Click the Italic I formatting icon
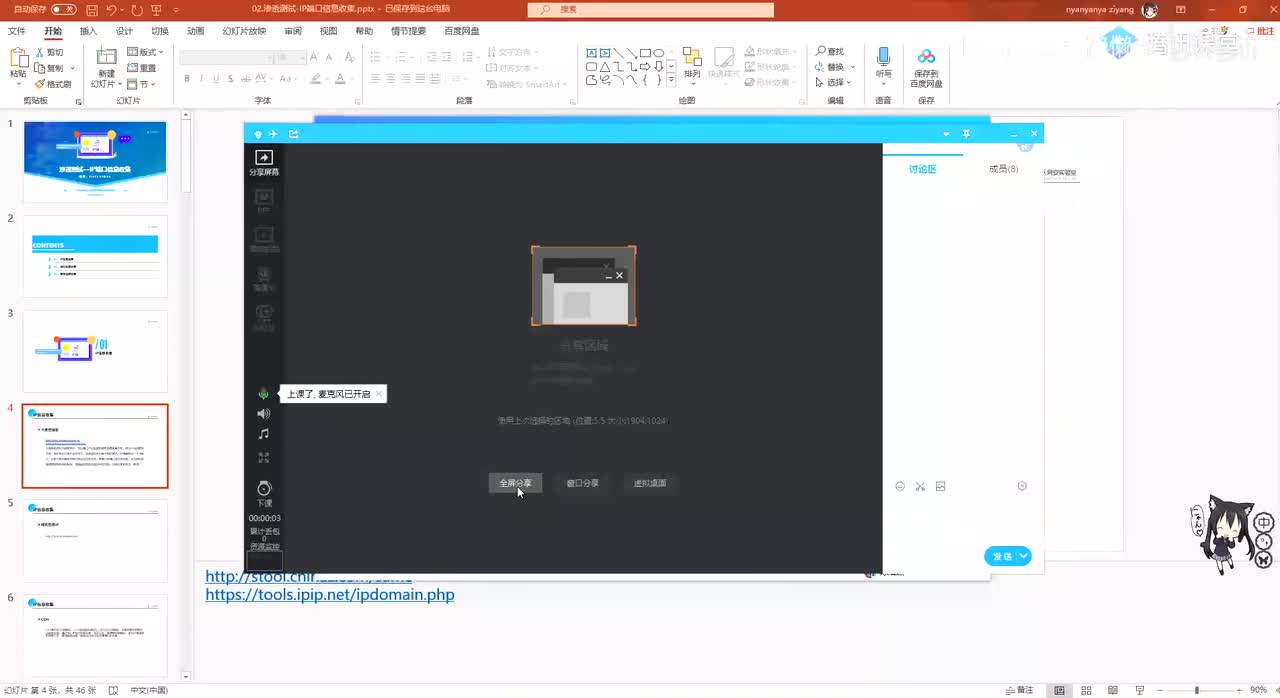The width and height of the screenshot is (1280, 698). click(201, 78)
